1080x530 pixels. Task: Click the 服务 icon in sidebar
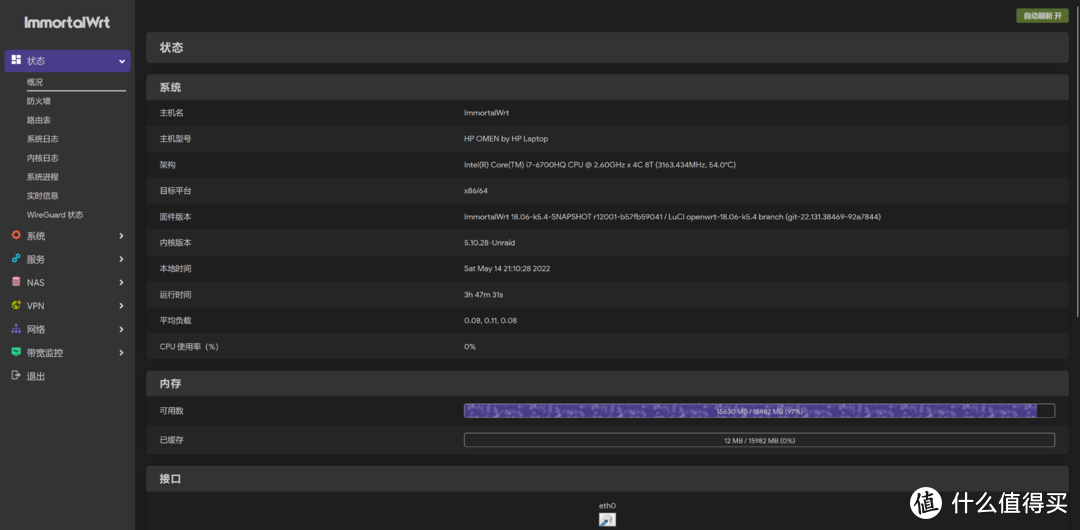tap(16, 258)
